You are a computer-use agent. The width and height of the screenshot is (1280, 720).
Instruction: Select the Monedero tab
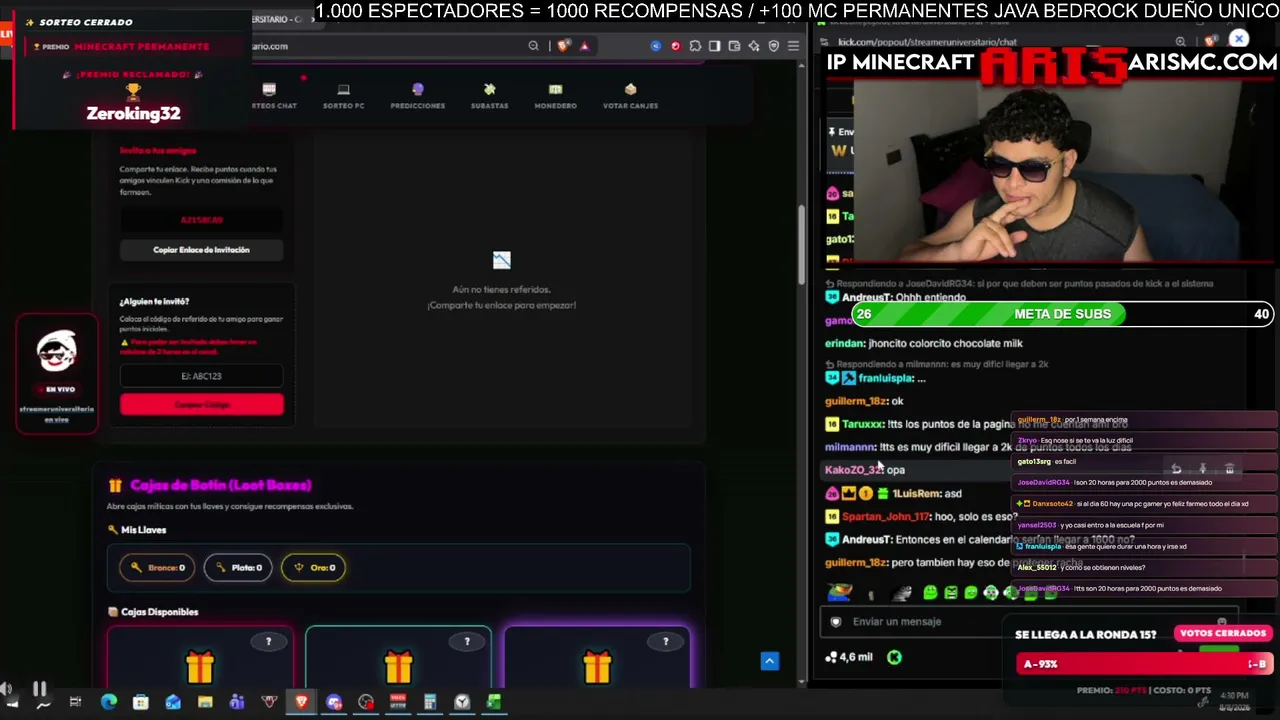(x=555, y=96)
